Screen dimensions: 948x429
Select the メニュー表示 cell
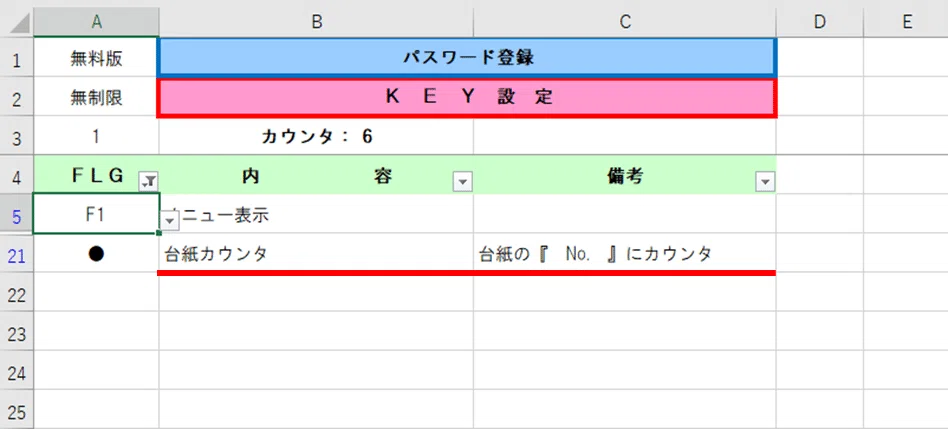[316, 214]
